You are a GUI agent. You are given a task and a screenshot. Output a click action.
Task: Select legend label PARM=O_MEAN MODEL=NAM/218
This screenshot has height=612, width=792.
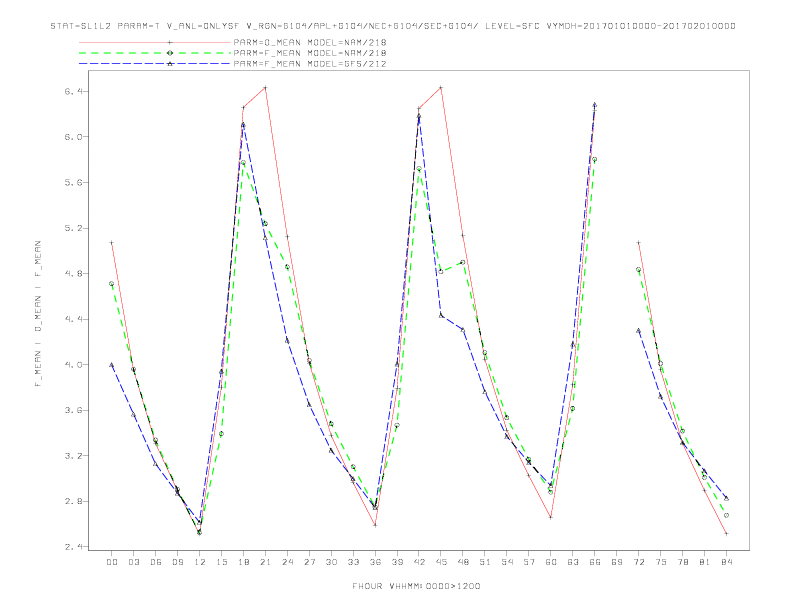click(310, 42)
